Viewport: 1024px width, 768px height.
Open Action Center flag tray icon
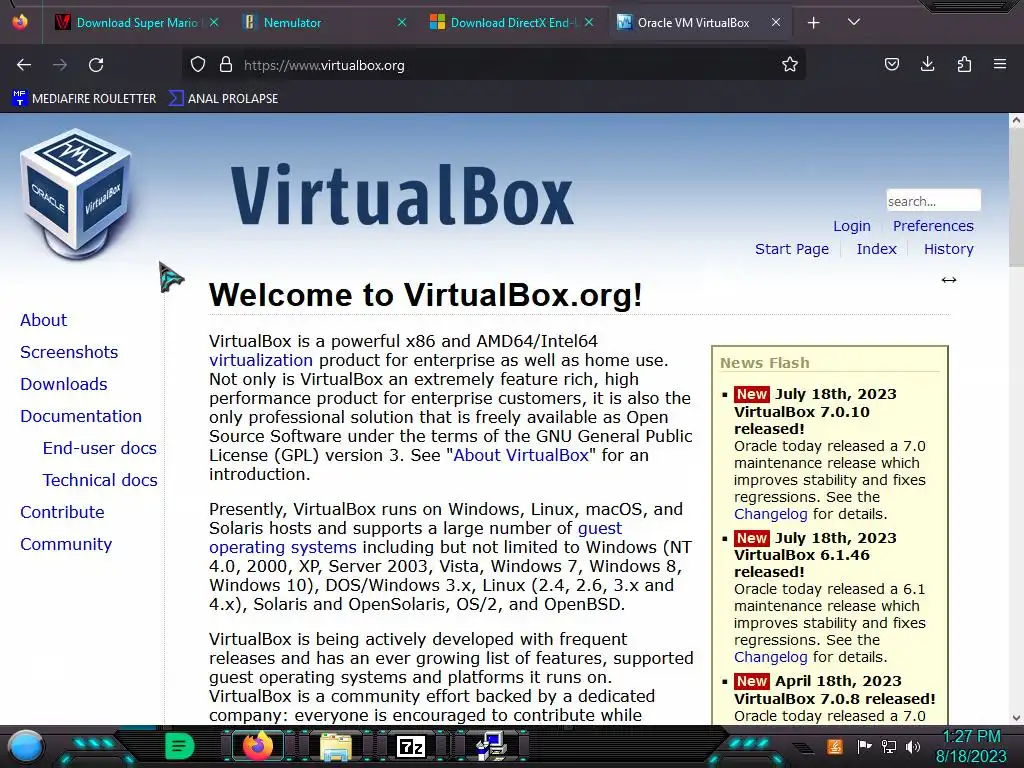[864, 746]
